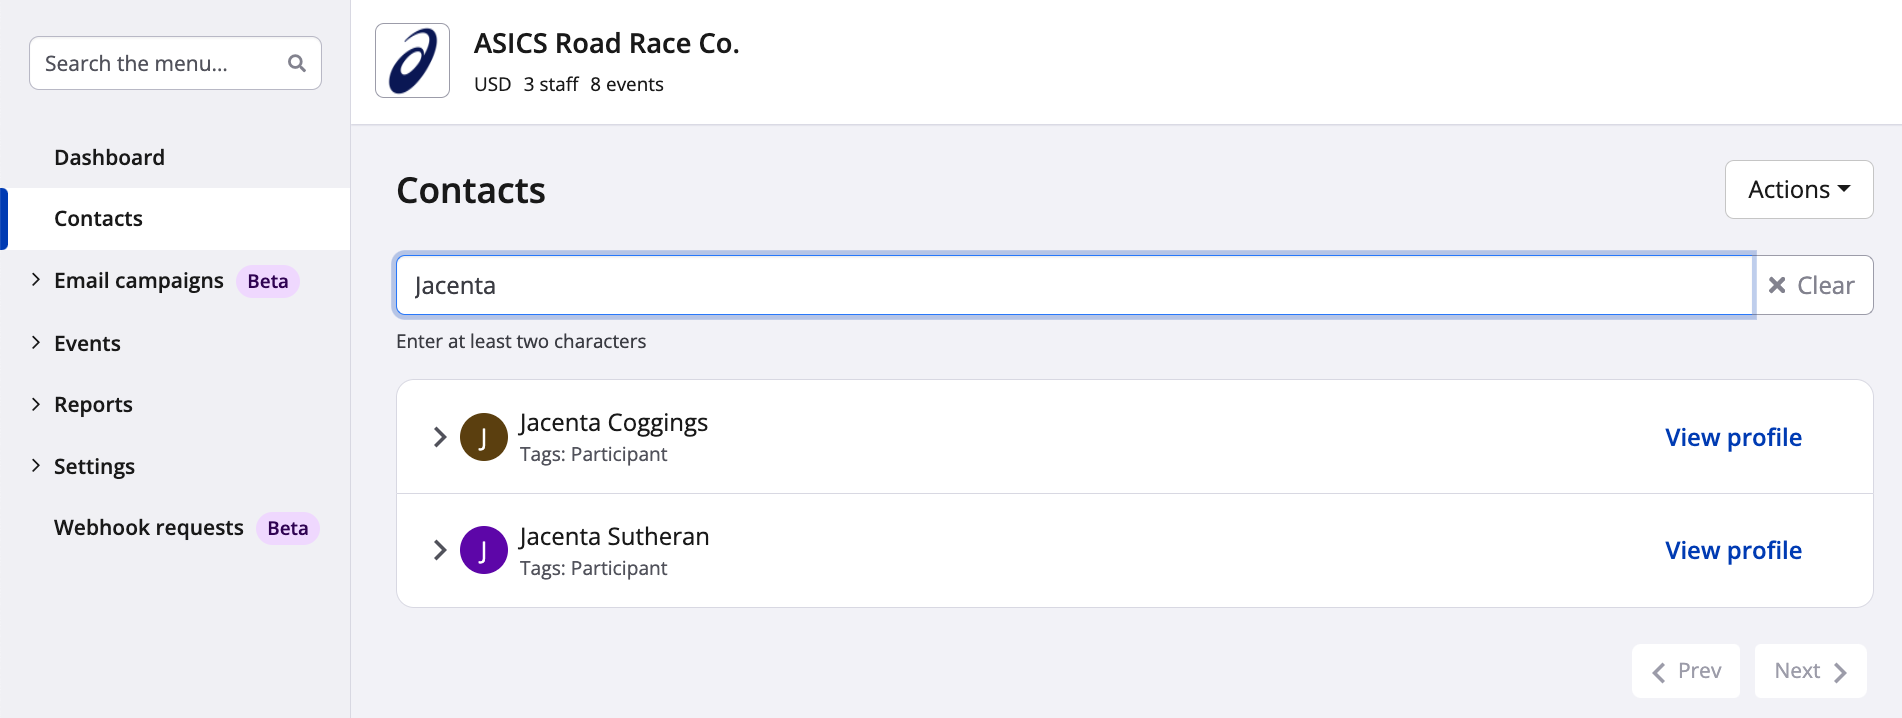The height and width of the screenshot is (718, 1902).
Task: Go to next page of contacts
Action: [1810, 671]
